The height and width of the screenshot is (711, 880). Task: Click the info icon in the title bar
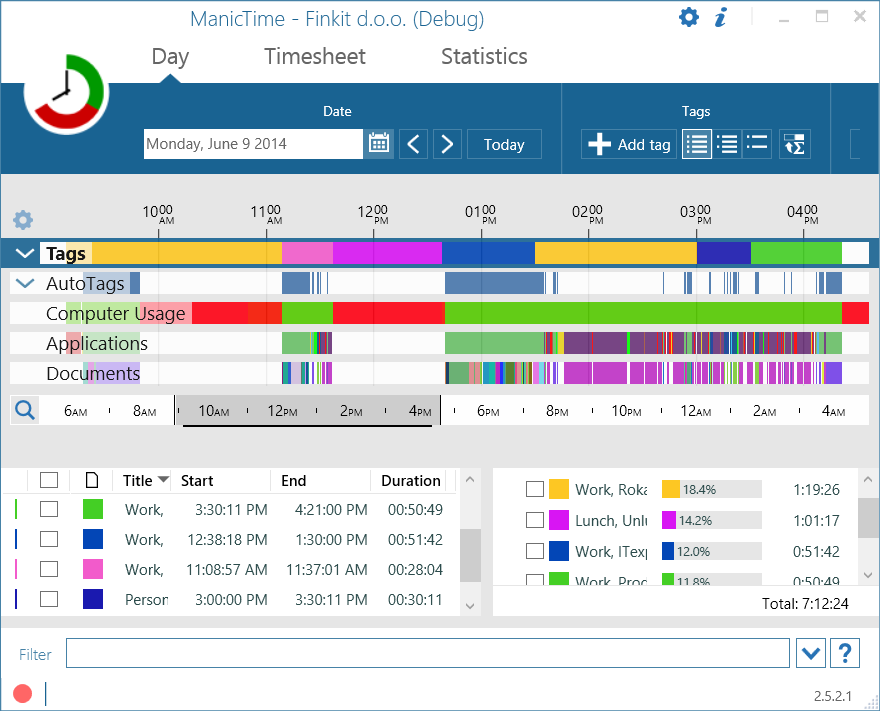tap(721, 17)
